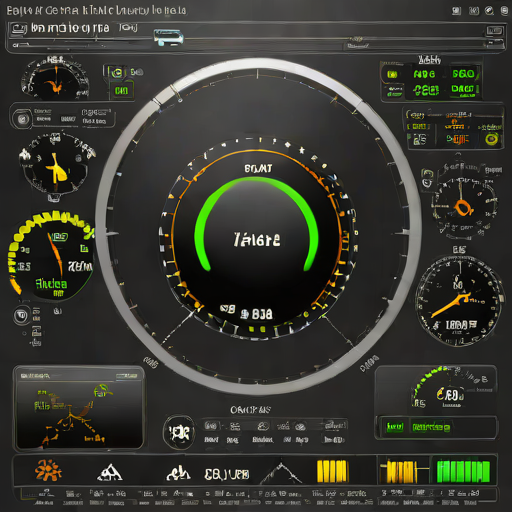Click the white block-letter label in the bottom bar
Image resolution: width=512 pixels, height=512 pixels.
[x=227, y=474]
